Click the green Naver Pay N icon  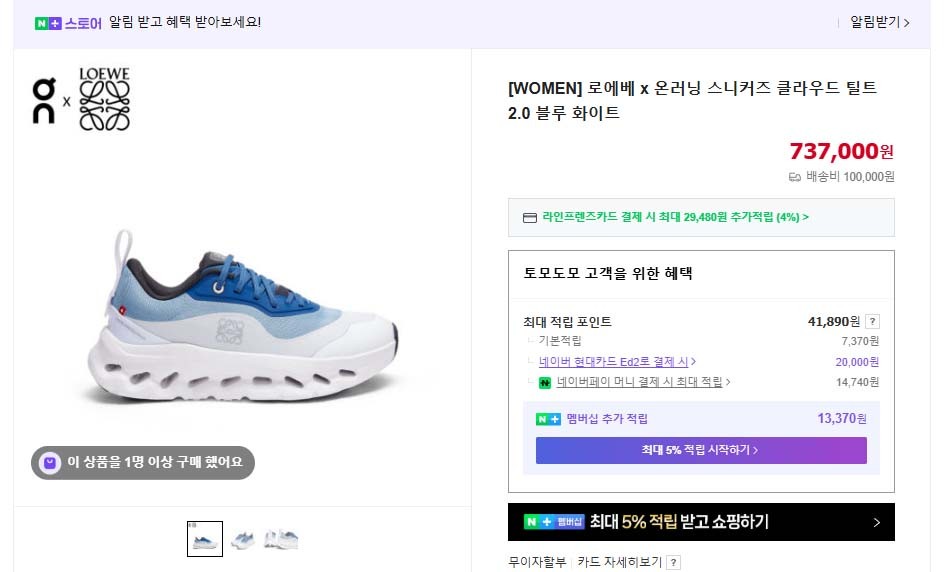coord(545,382)
